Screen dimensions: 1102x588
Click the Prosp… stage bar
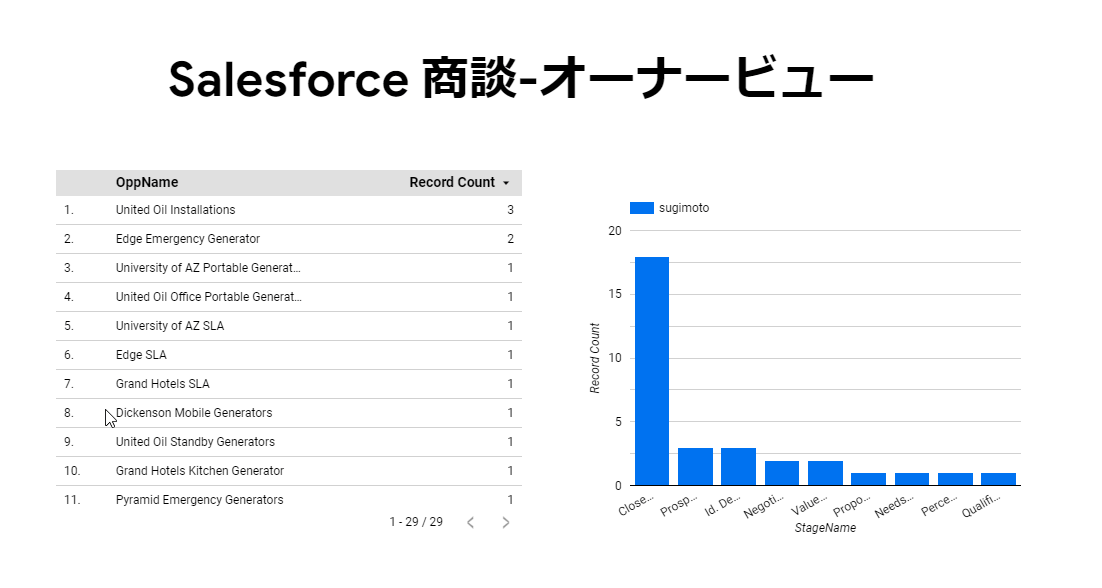(695, 466)
